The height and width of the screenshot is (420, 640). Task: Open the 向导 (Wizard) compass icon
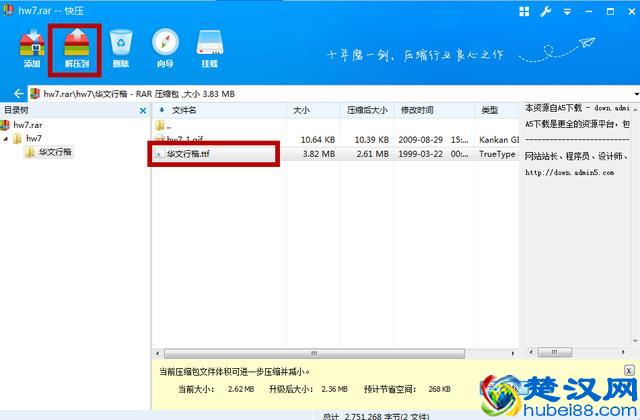165,48
